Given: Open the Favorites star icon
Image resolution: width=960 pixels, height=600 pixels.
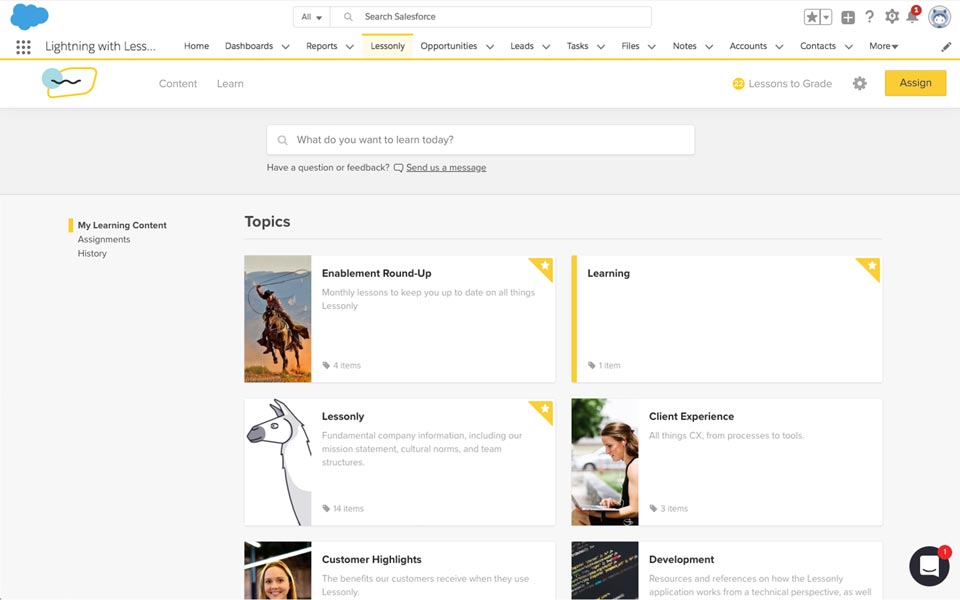Looking at the screenshot, I should coord(812,17).
